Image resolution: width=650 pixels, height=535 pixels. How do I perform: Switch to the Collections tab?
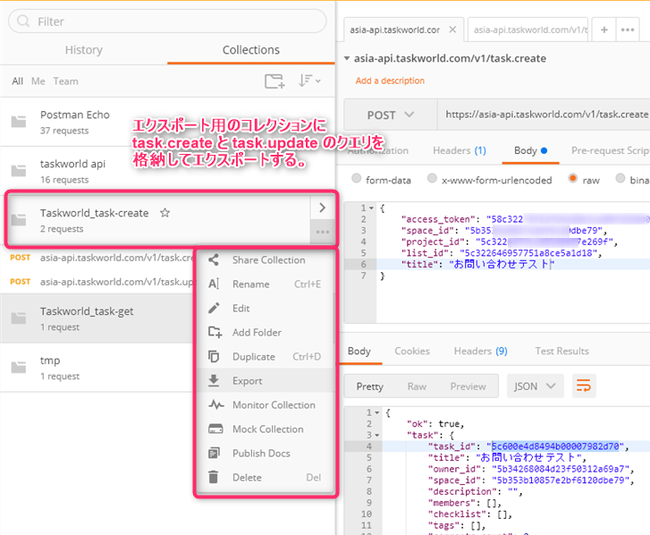click(251, 50)
